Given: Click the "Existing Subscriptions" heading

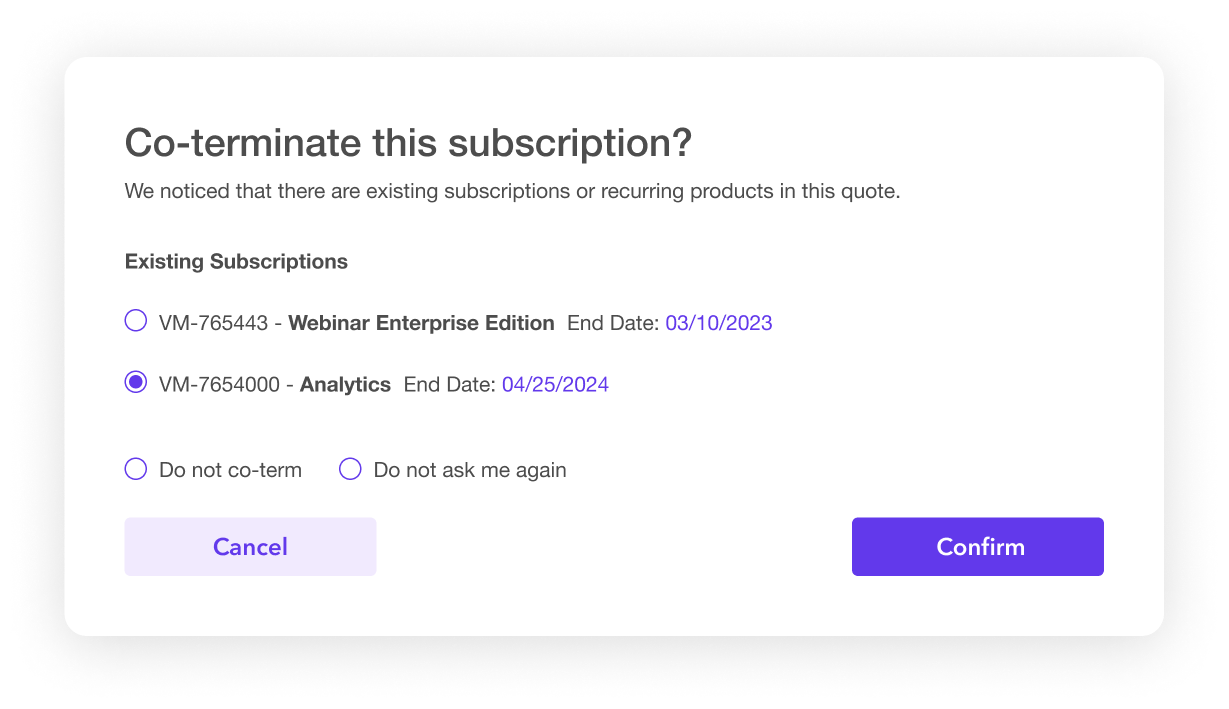Looking at the screenshot, I should (x=236, y=262).
